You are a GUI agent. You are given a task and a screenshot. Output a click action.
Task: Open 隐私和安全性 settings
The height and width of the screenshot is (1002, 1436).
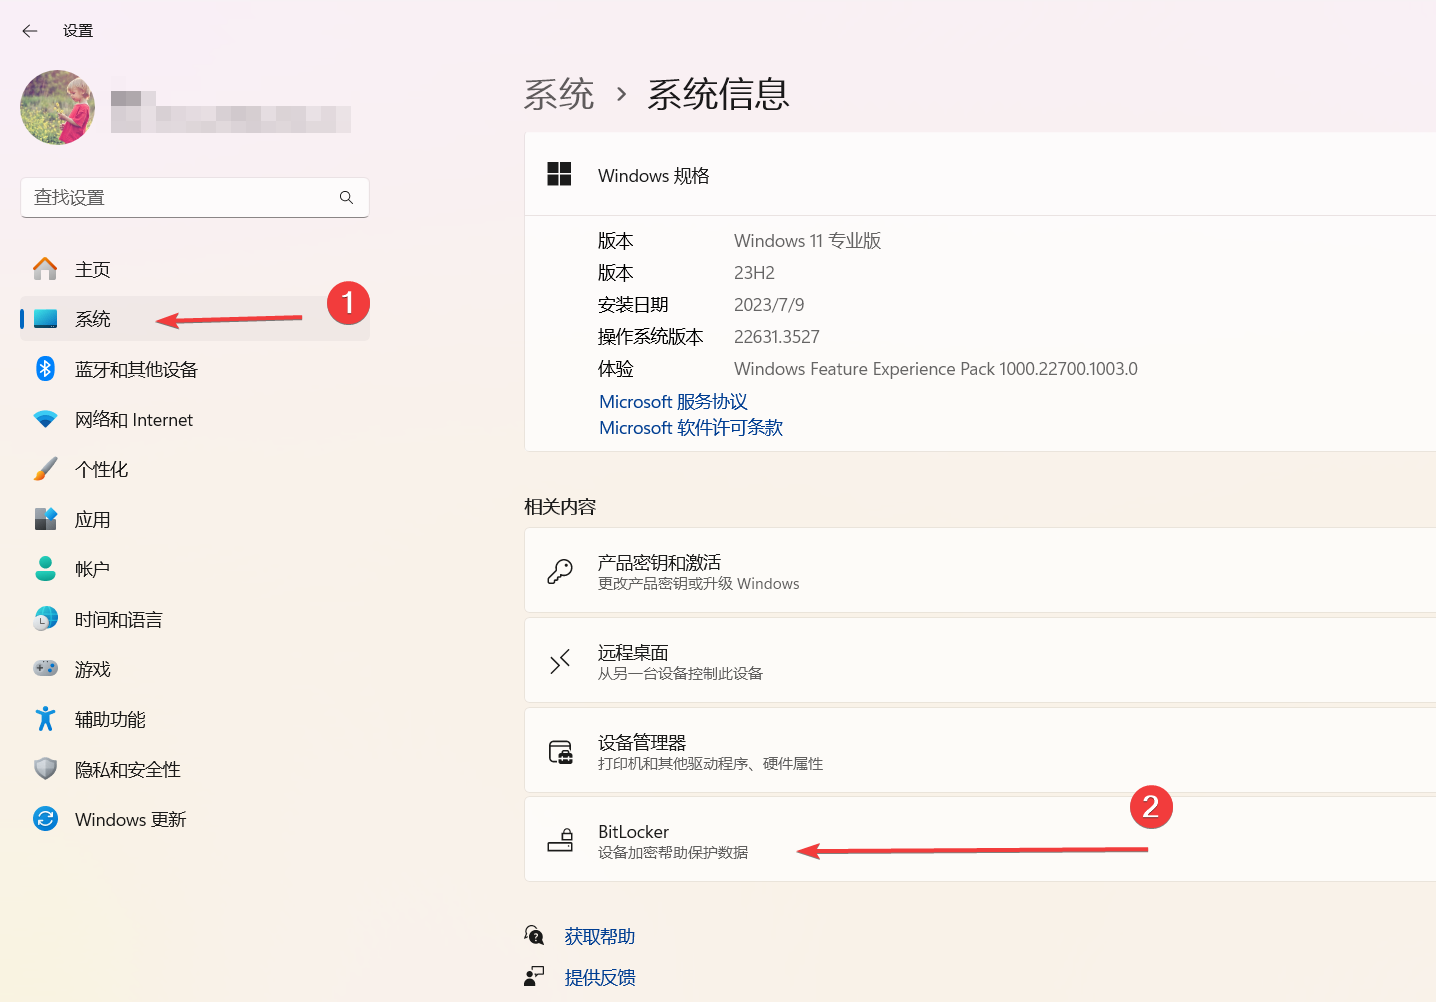point(195,769)
